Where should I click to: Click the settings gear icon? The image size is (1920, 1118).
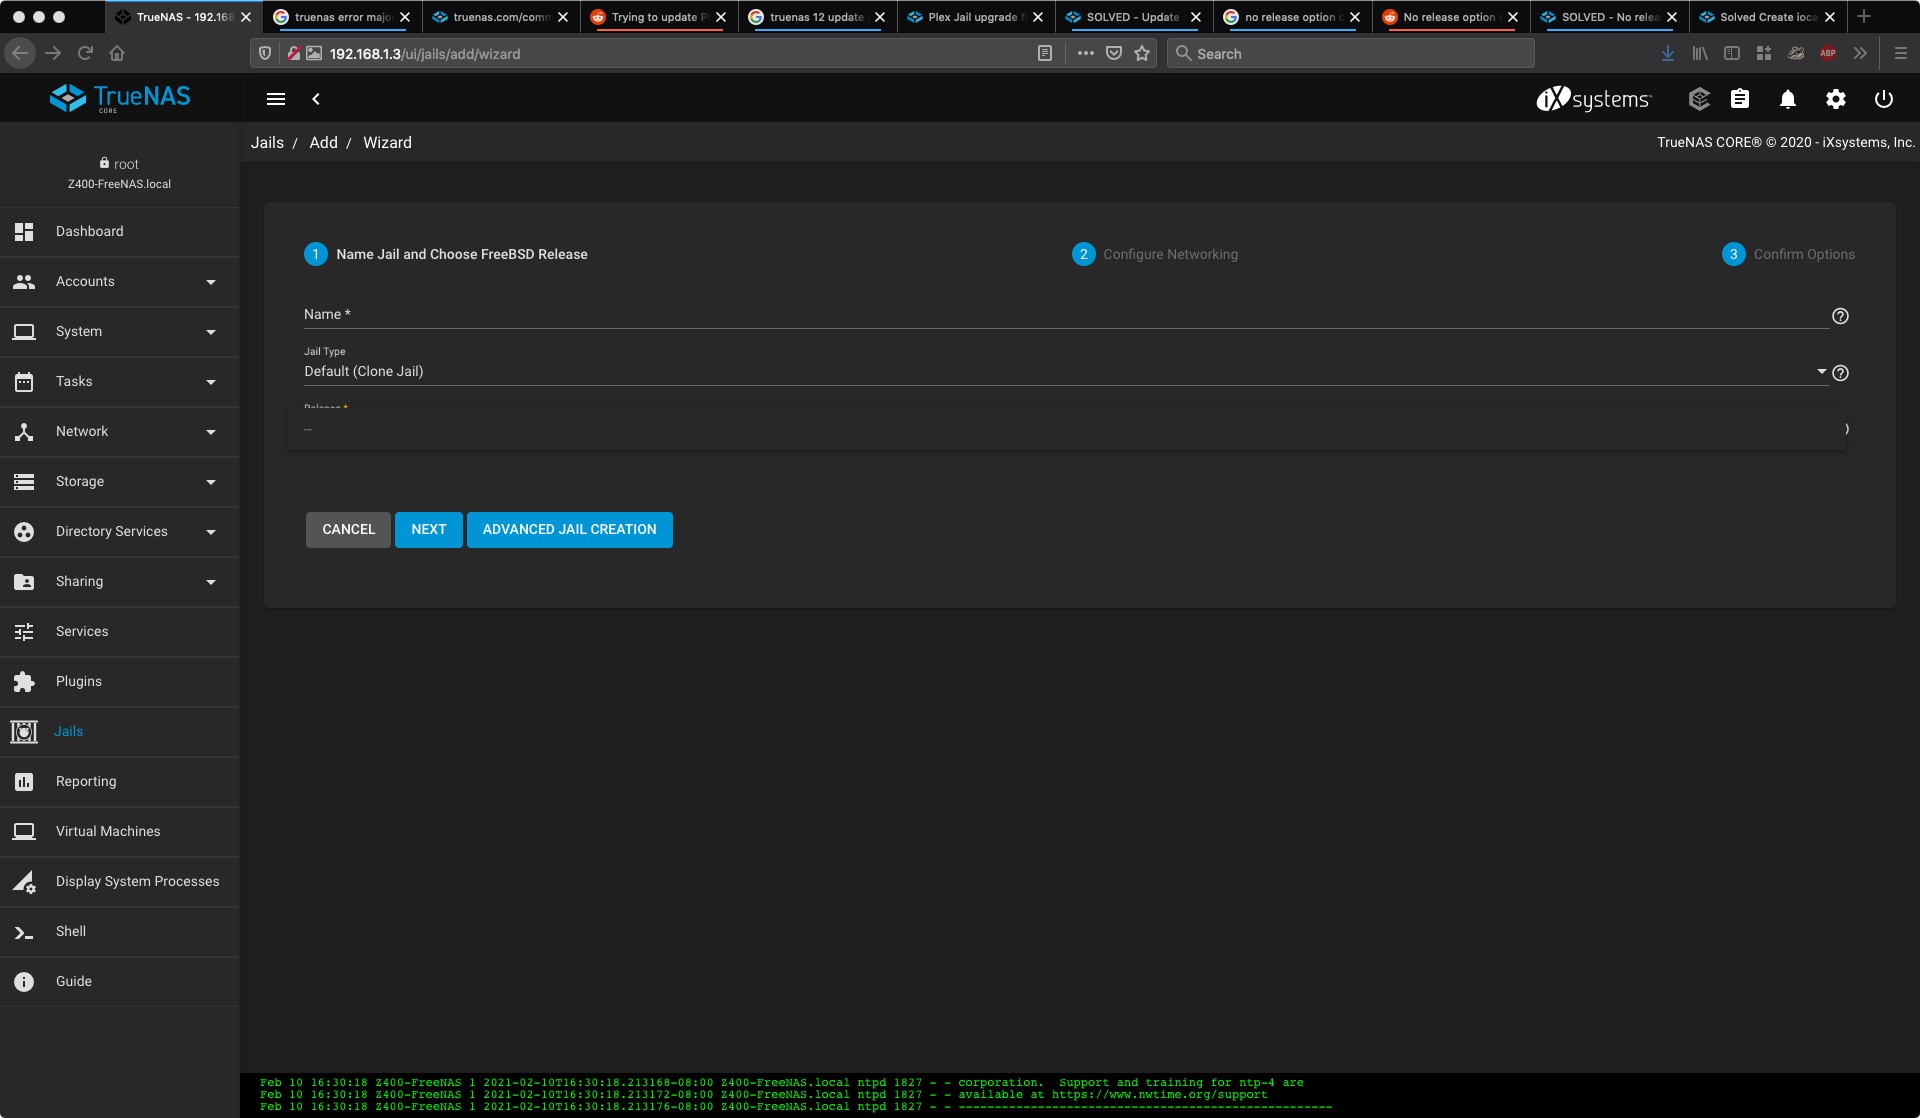(x=1835, y=99)
